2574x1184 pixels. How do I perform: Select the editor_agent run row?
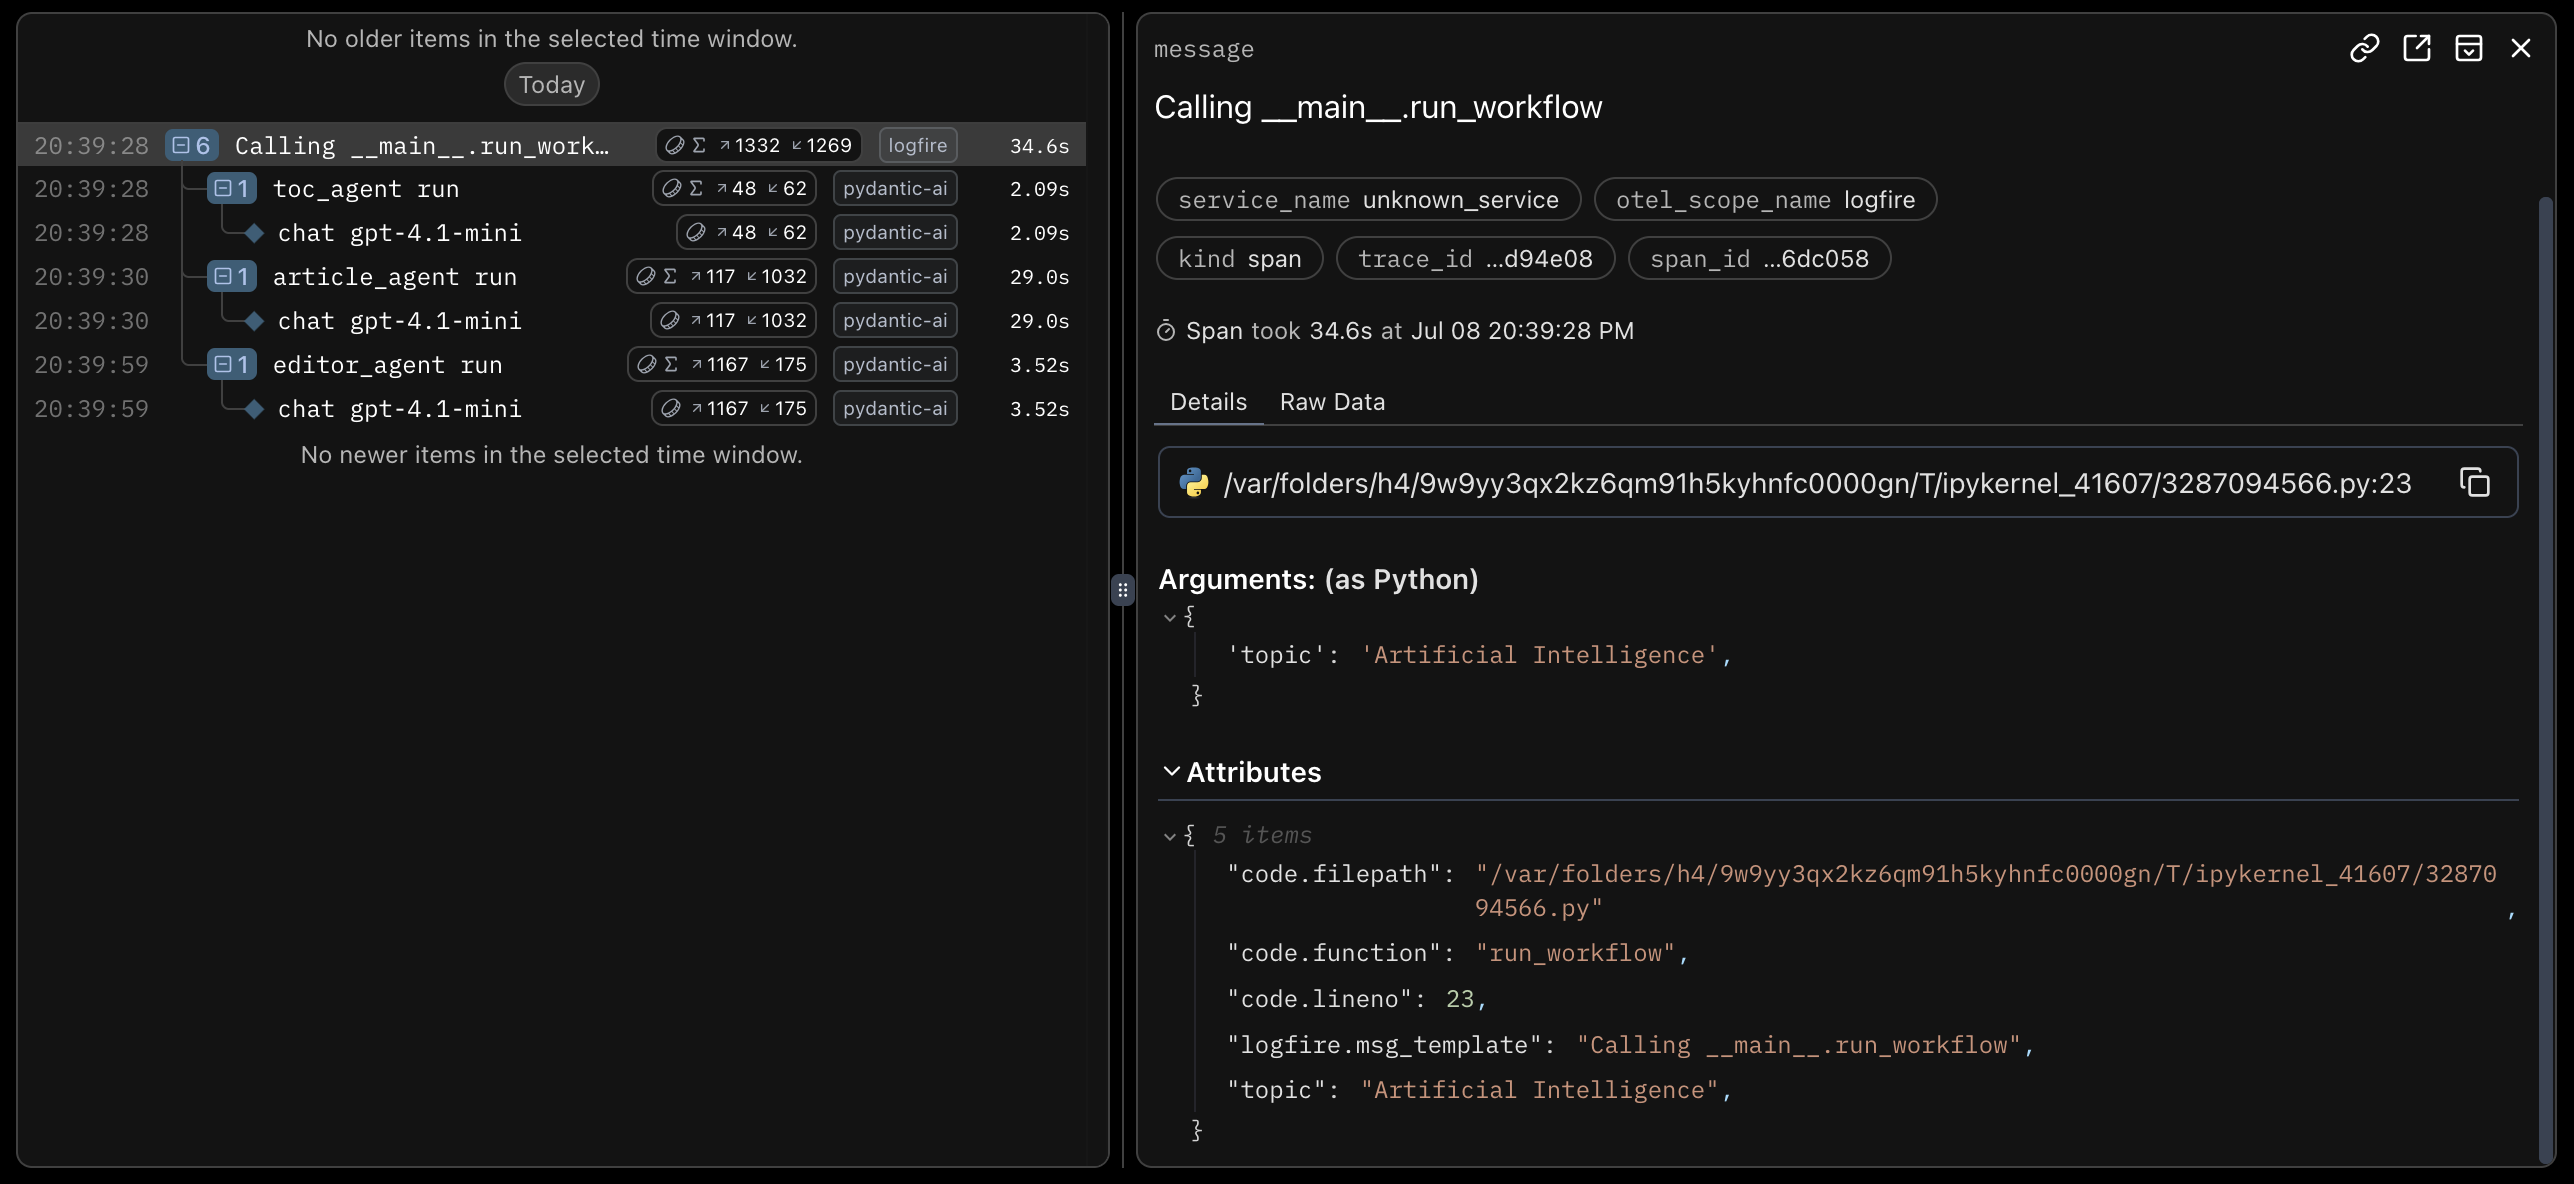(551, 365)
